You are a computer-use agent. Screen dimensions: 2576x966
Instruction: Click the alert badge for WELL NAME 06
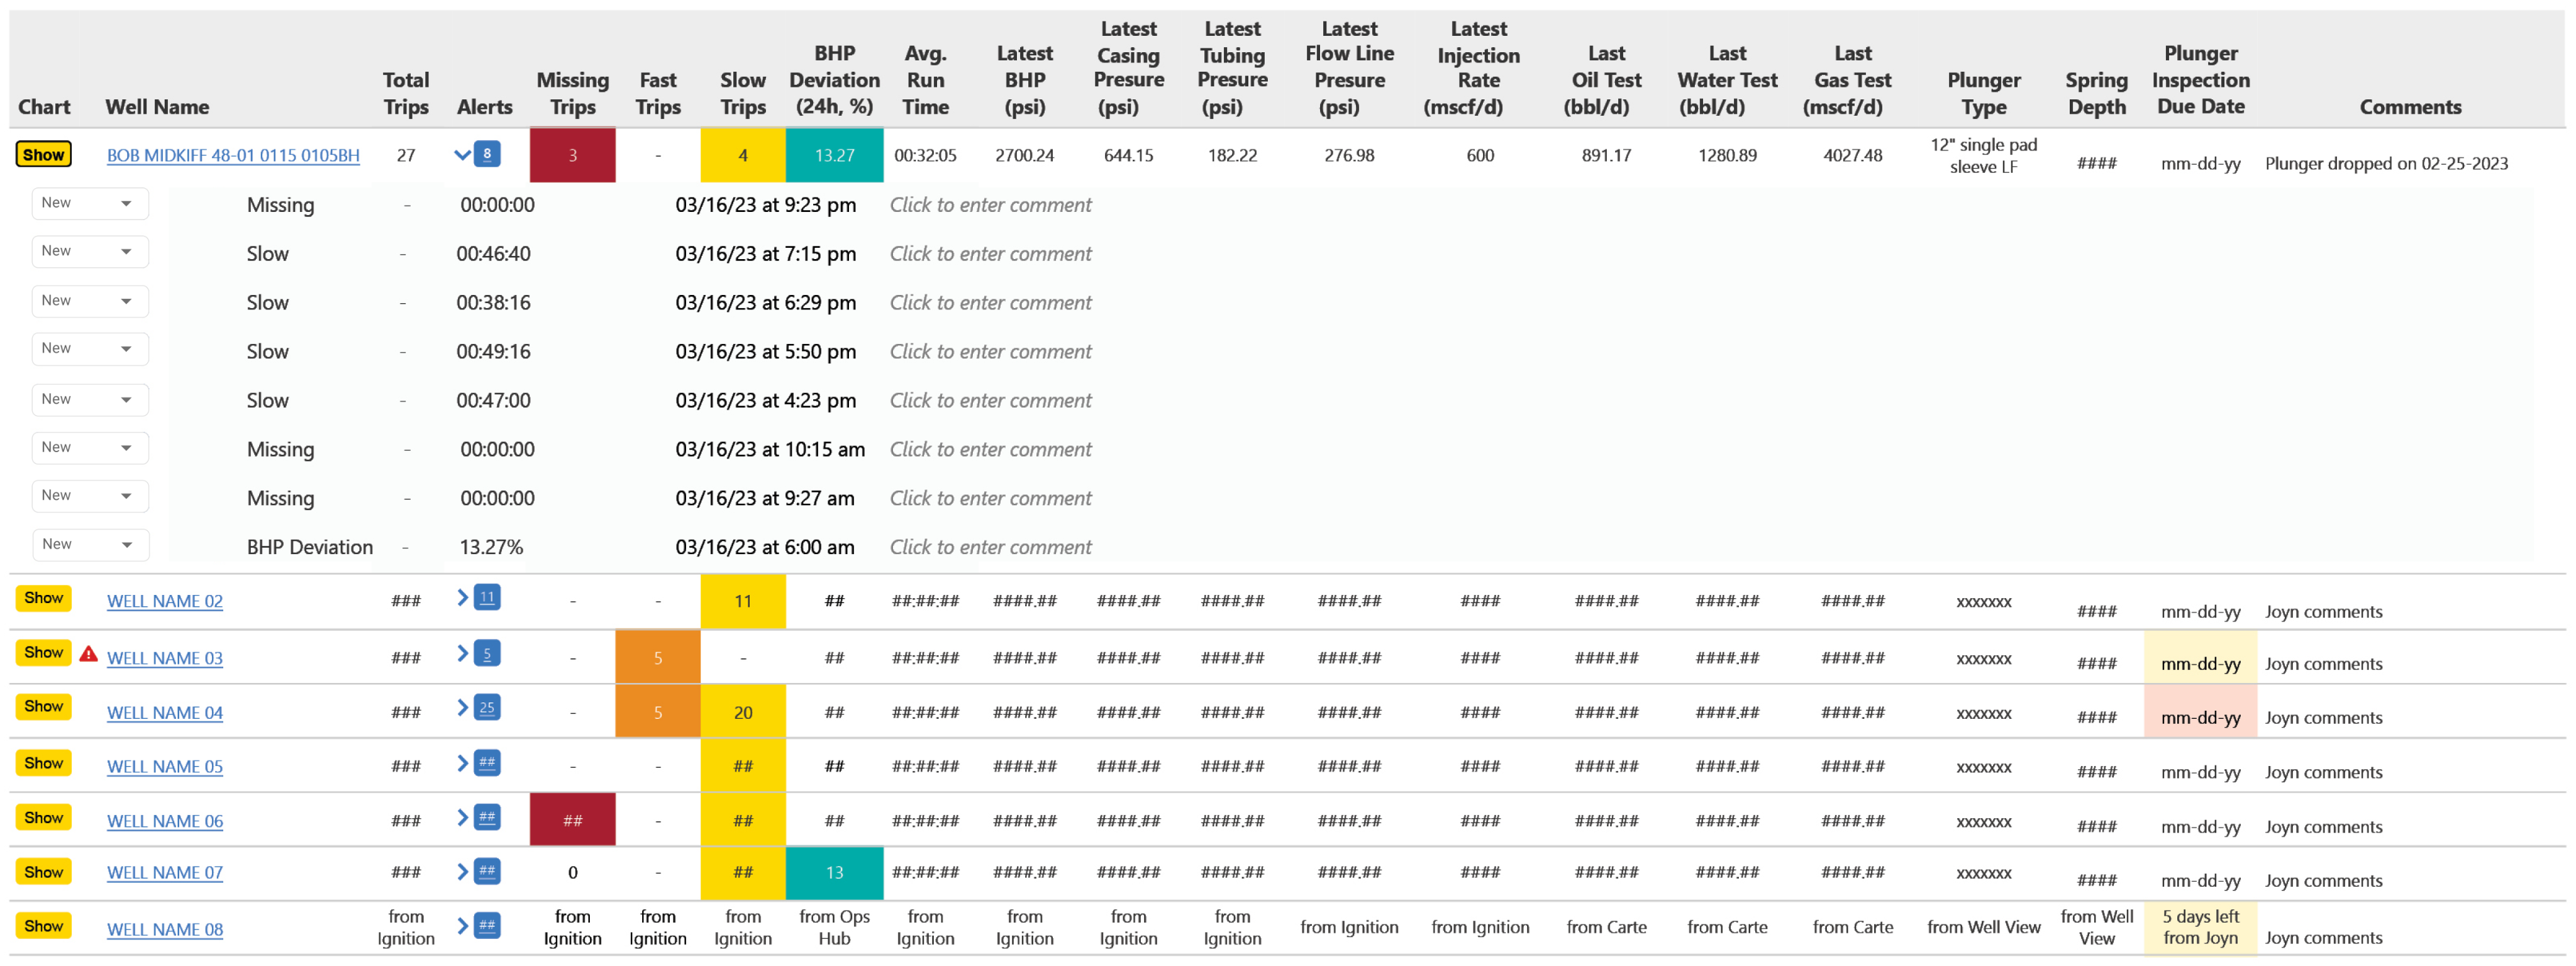[487, 818]
